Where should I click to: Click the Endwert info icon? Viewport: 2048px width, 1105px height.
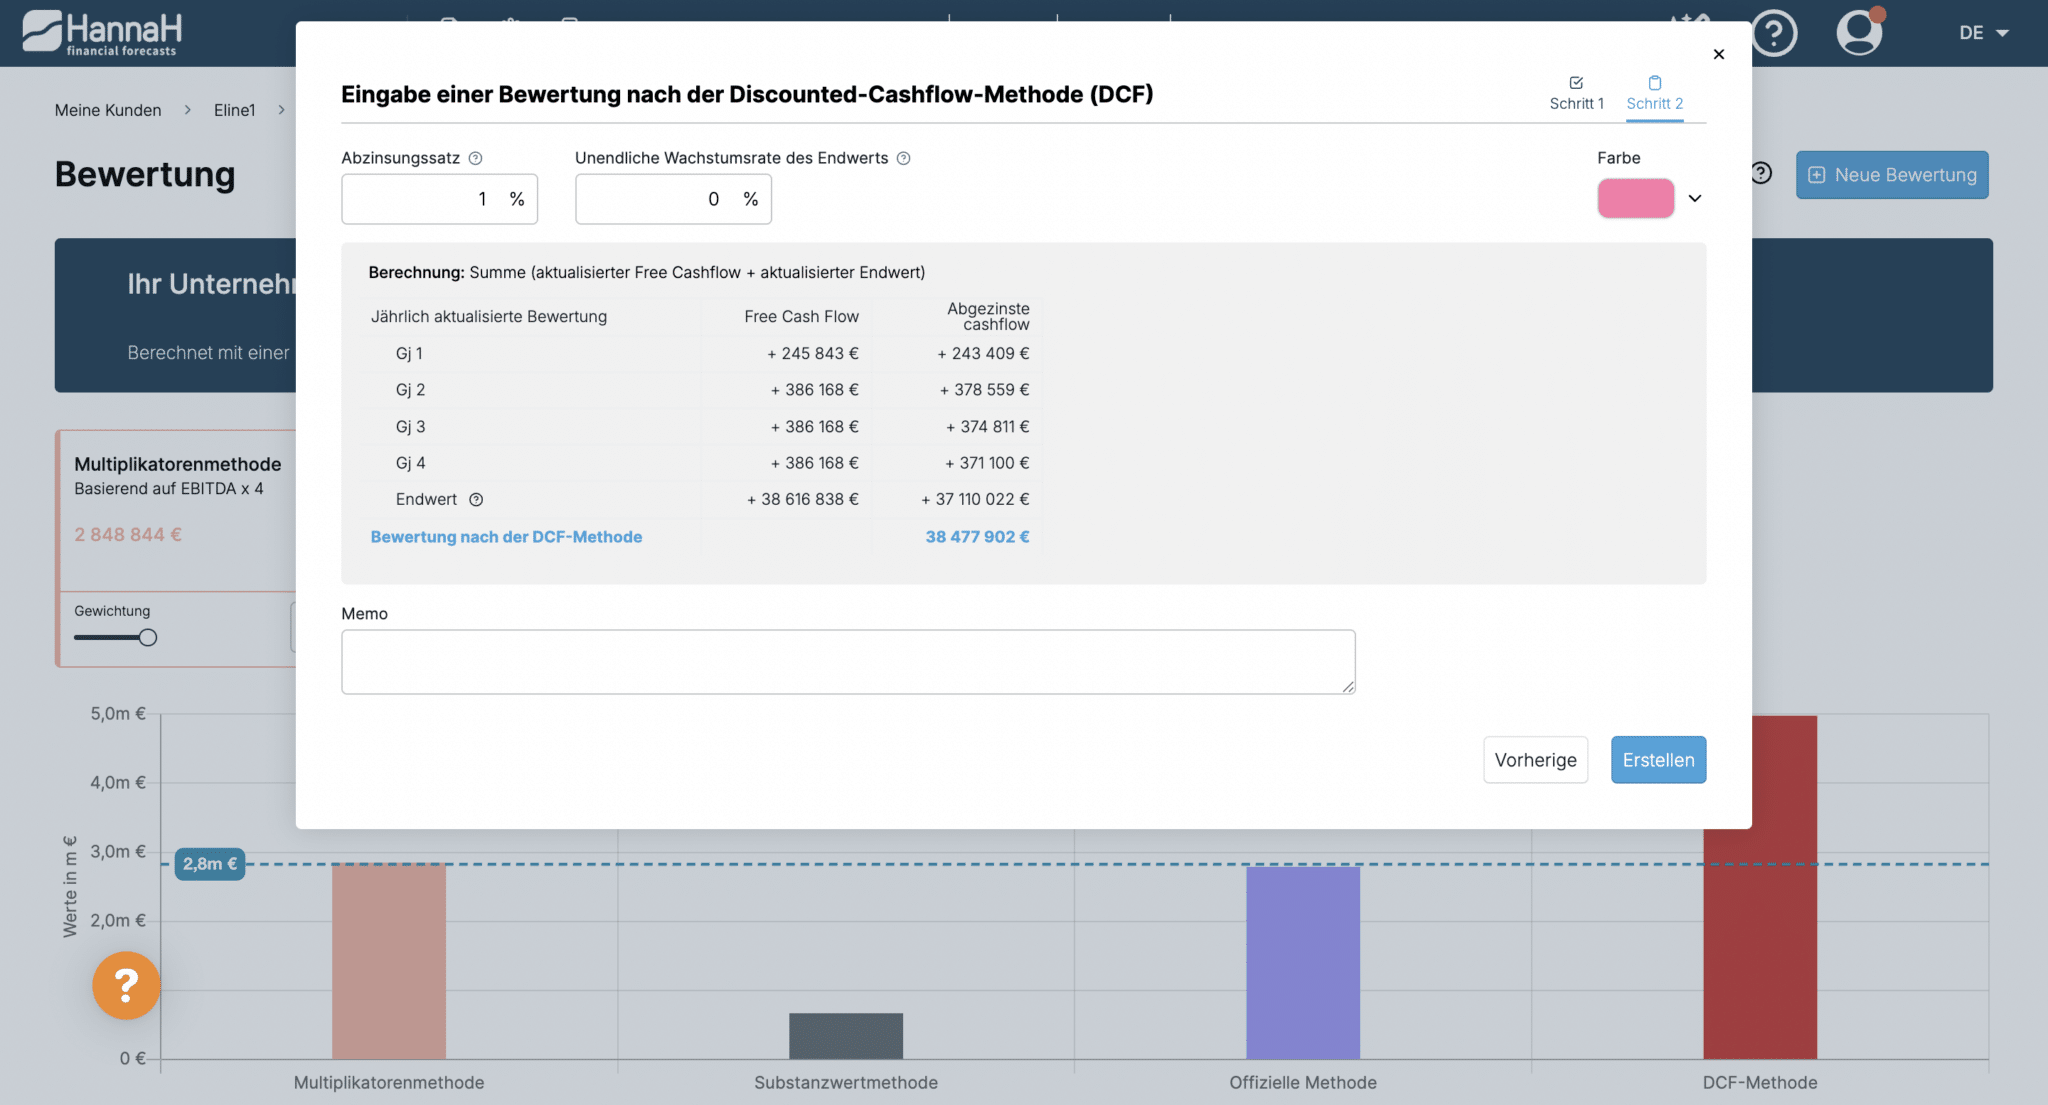pyautogui.click(x=476, y=500)
